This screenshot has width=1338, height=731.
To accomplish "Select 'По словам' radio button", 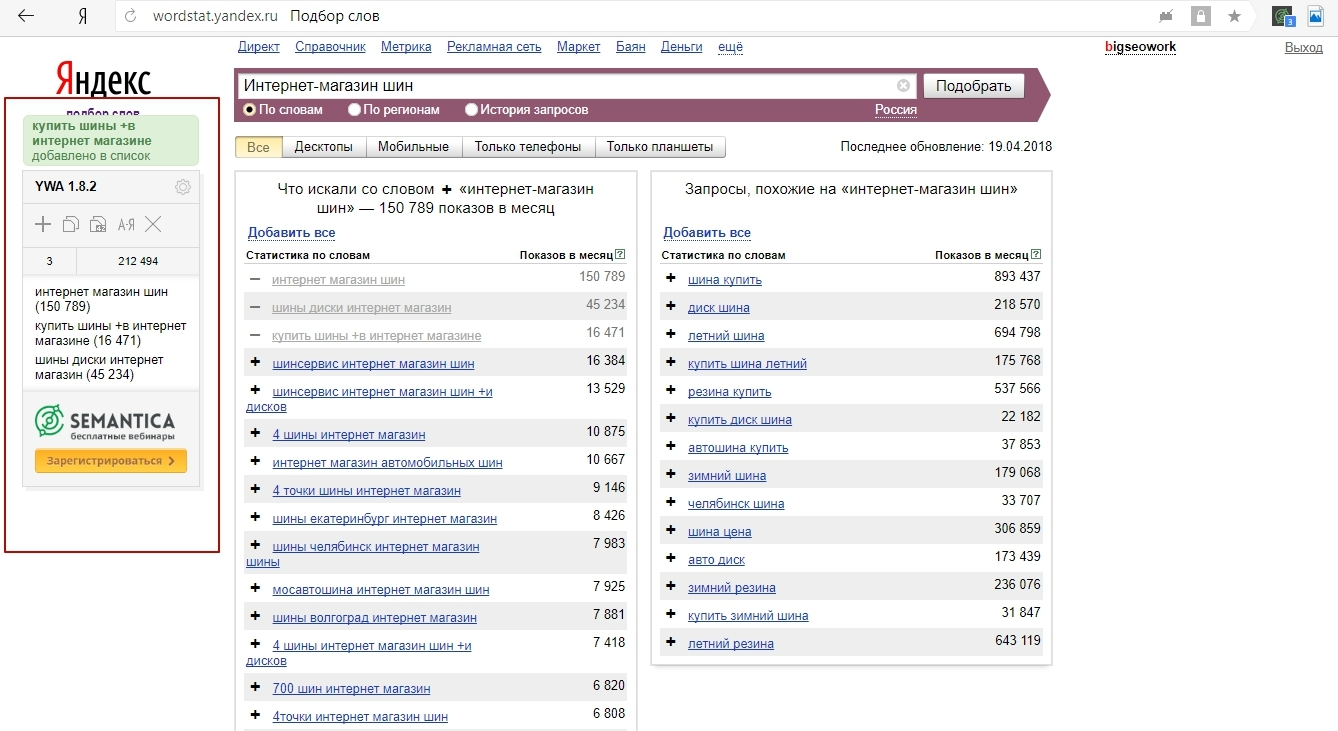I will (x=250, y=110).
